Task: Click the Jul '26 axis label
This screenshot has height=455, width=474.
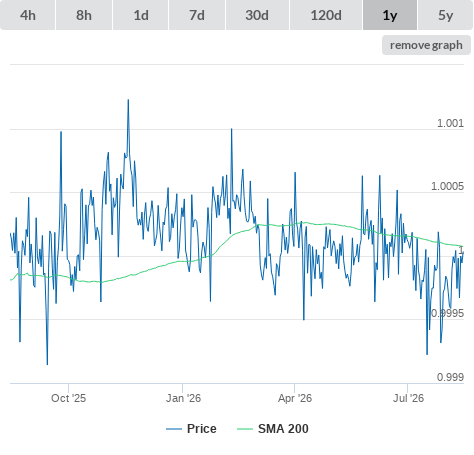Action: click(408, 398)
